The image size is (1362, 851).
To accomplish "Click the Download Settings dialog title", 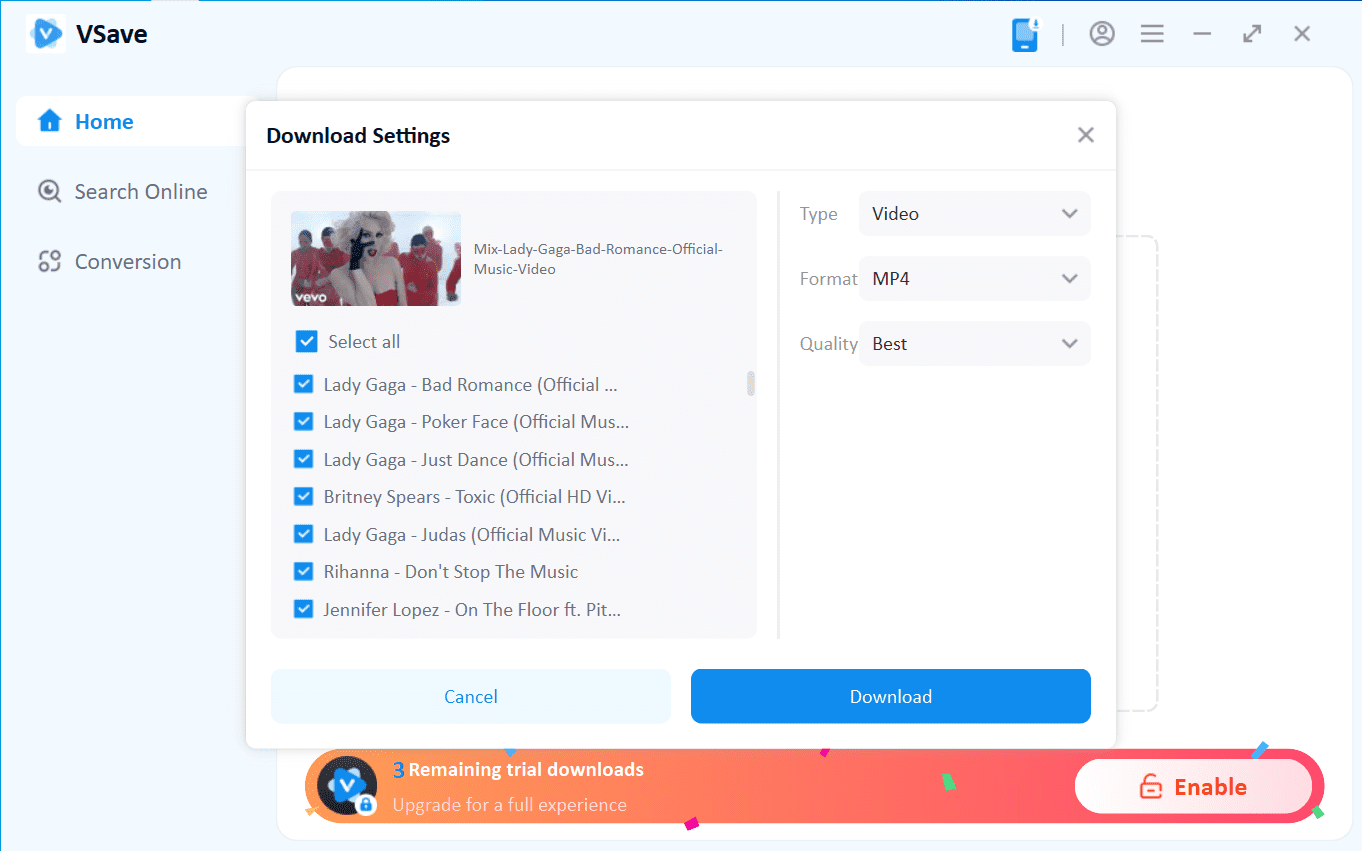I will (358, 136).
